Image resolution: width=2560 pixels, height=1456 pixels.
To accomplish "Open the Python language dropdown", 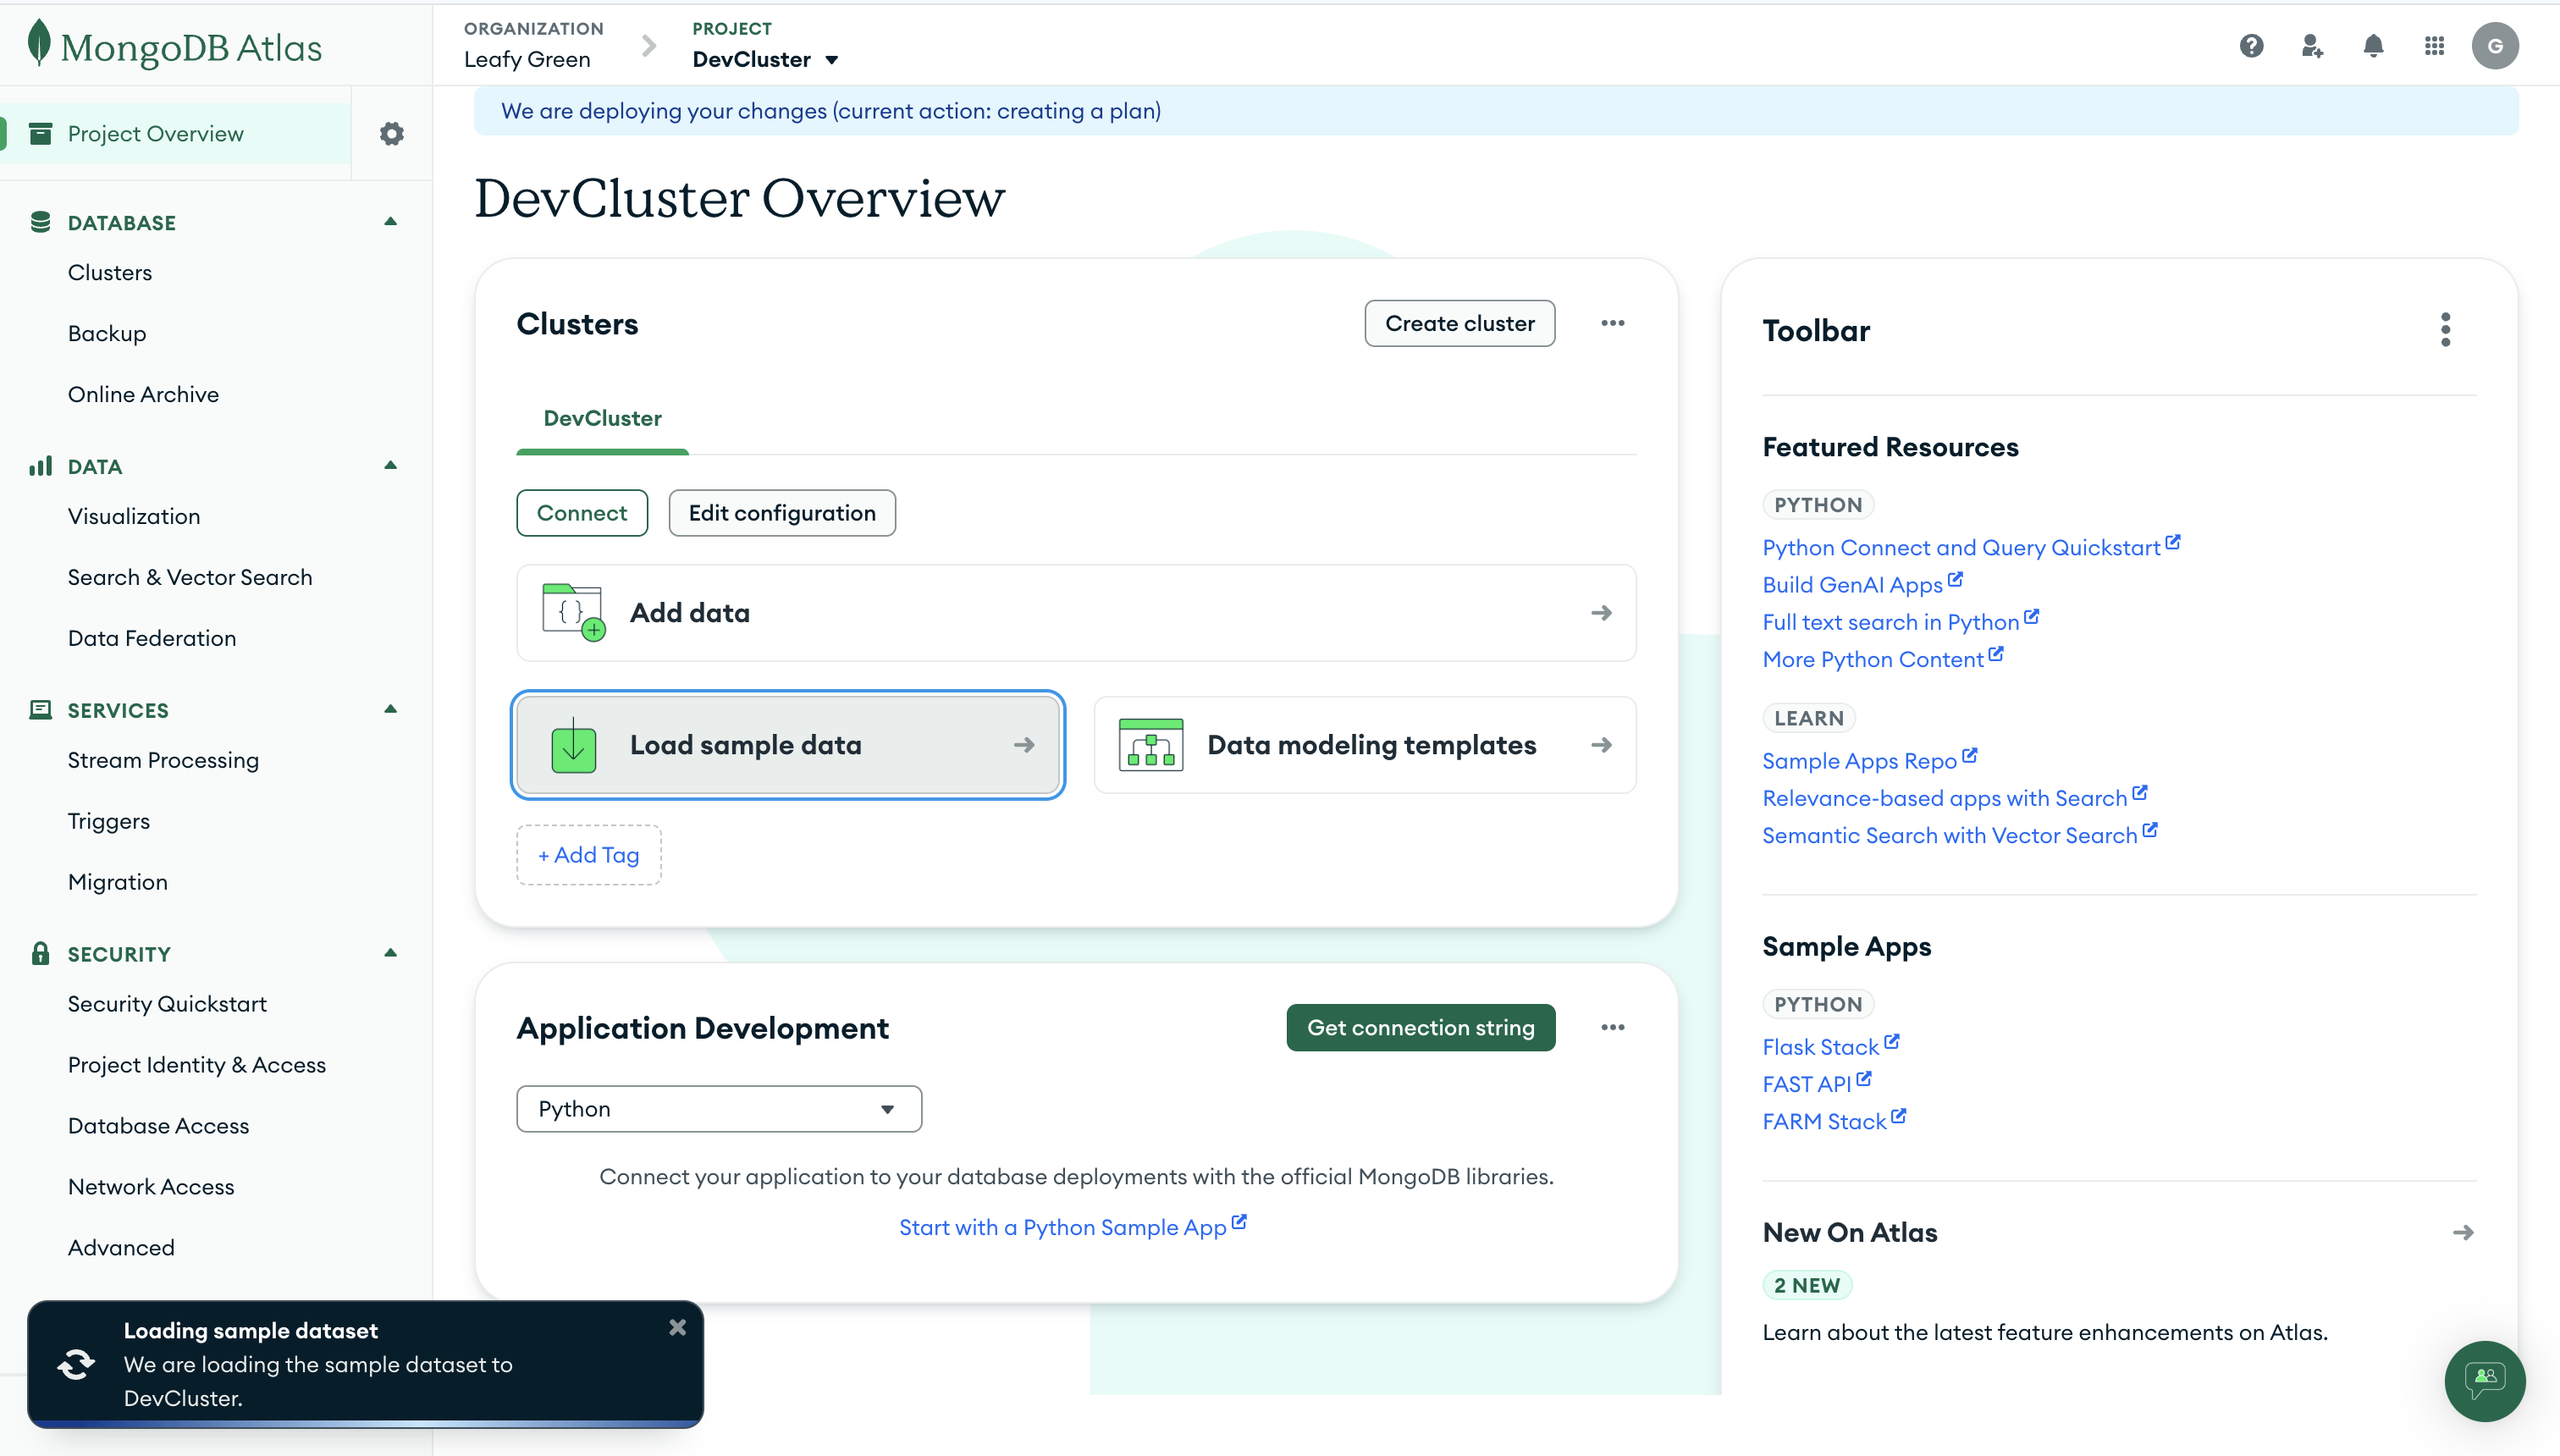I will click(718, 1108).
